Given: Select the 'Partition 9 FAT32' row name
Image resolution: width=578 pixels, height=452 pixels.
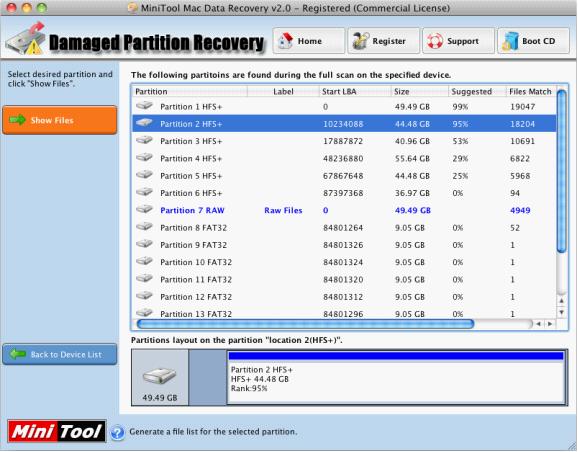Looking at the screenshot, I should [x=194, y=245].
